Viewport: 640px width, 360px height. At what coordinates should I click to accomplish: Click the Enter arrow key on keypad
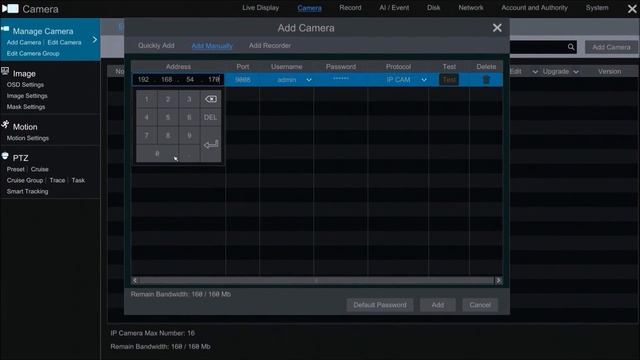point(211,144)
